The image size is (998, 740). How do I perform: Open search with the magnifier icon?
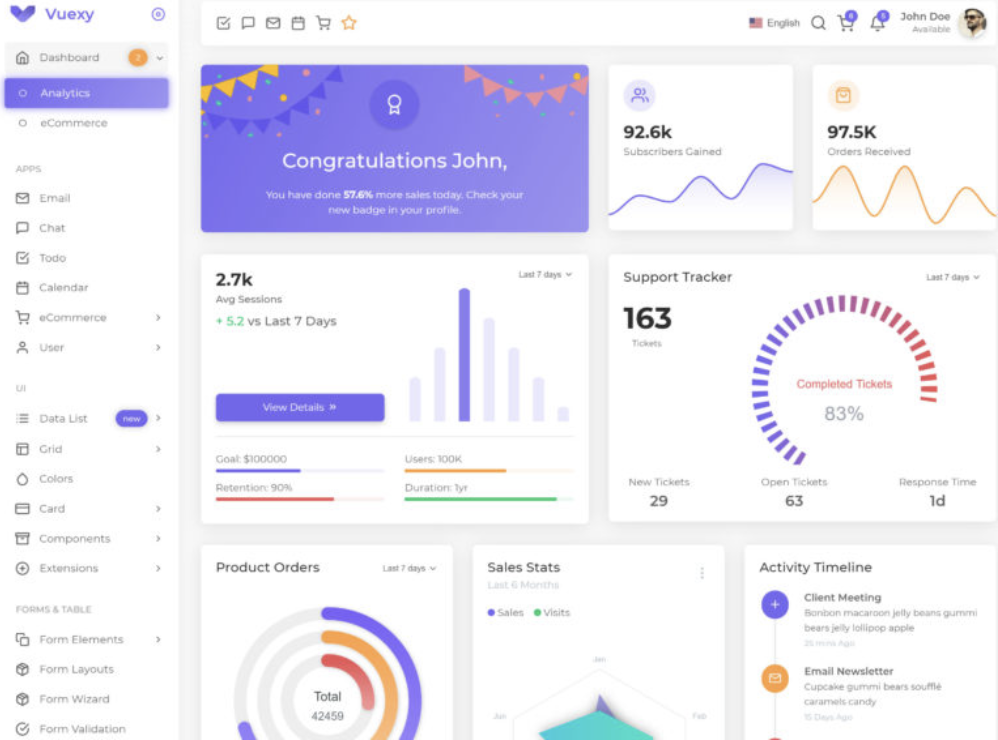(x=818, y=22)
